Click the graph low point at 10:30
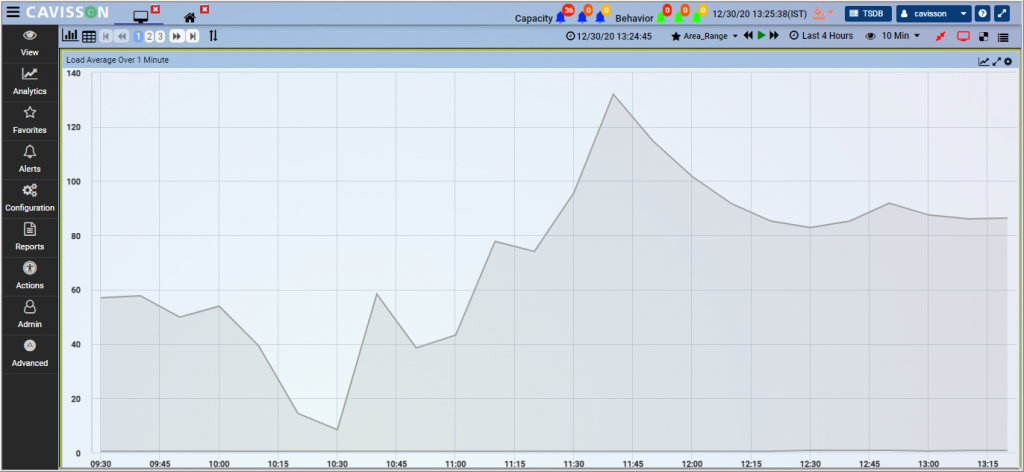This screenshot has height=472, width=1024. click(x=337, y=430)
